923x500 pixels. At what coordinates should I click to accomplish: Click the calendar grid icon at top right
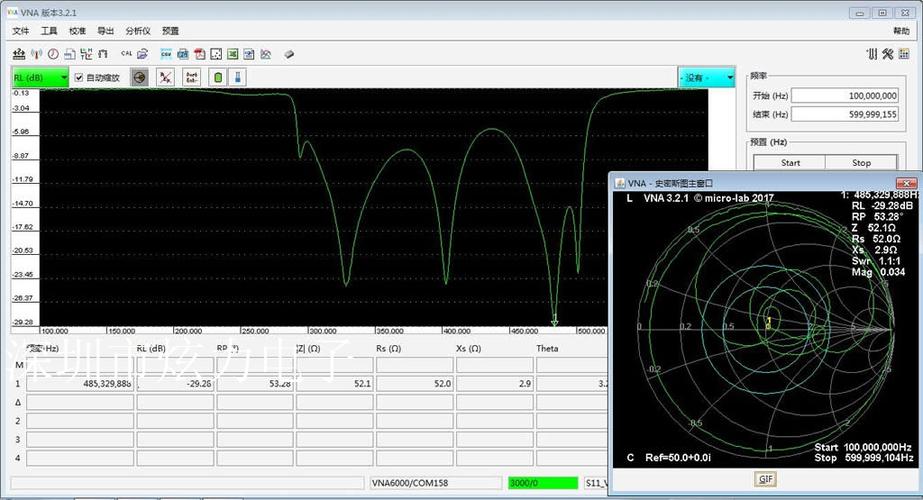[904, 54]
